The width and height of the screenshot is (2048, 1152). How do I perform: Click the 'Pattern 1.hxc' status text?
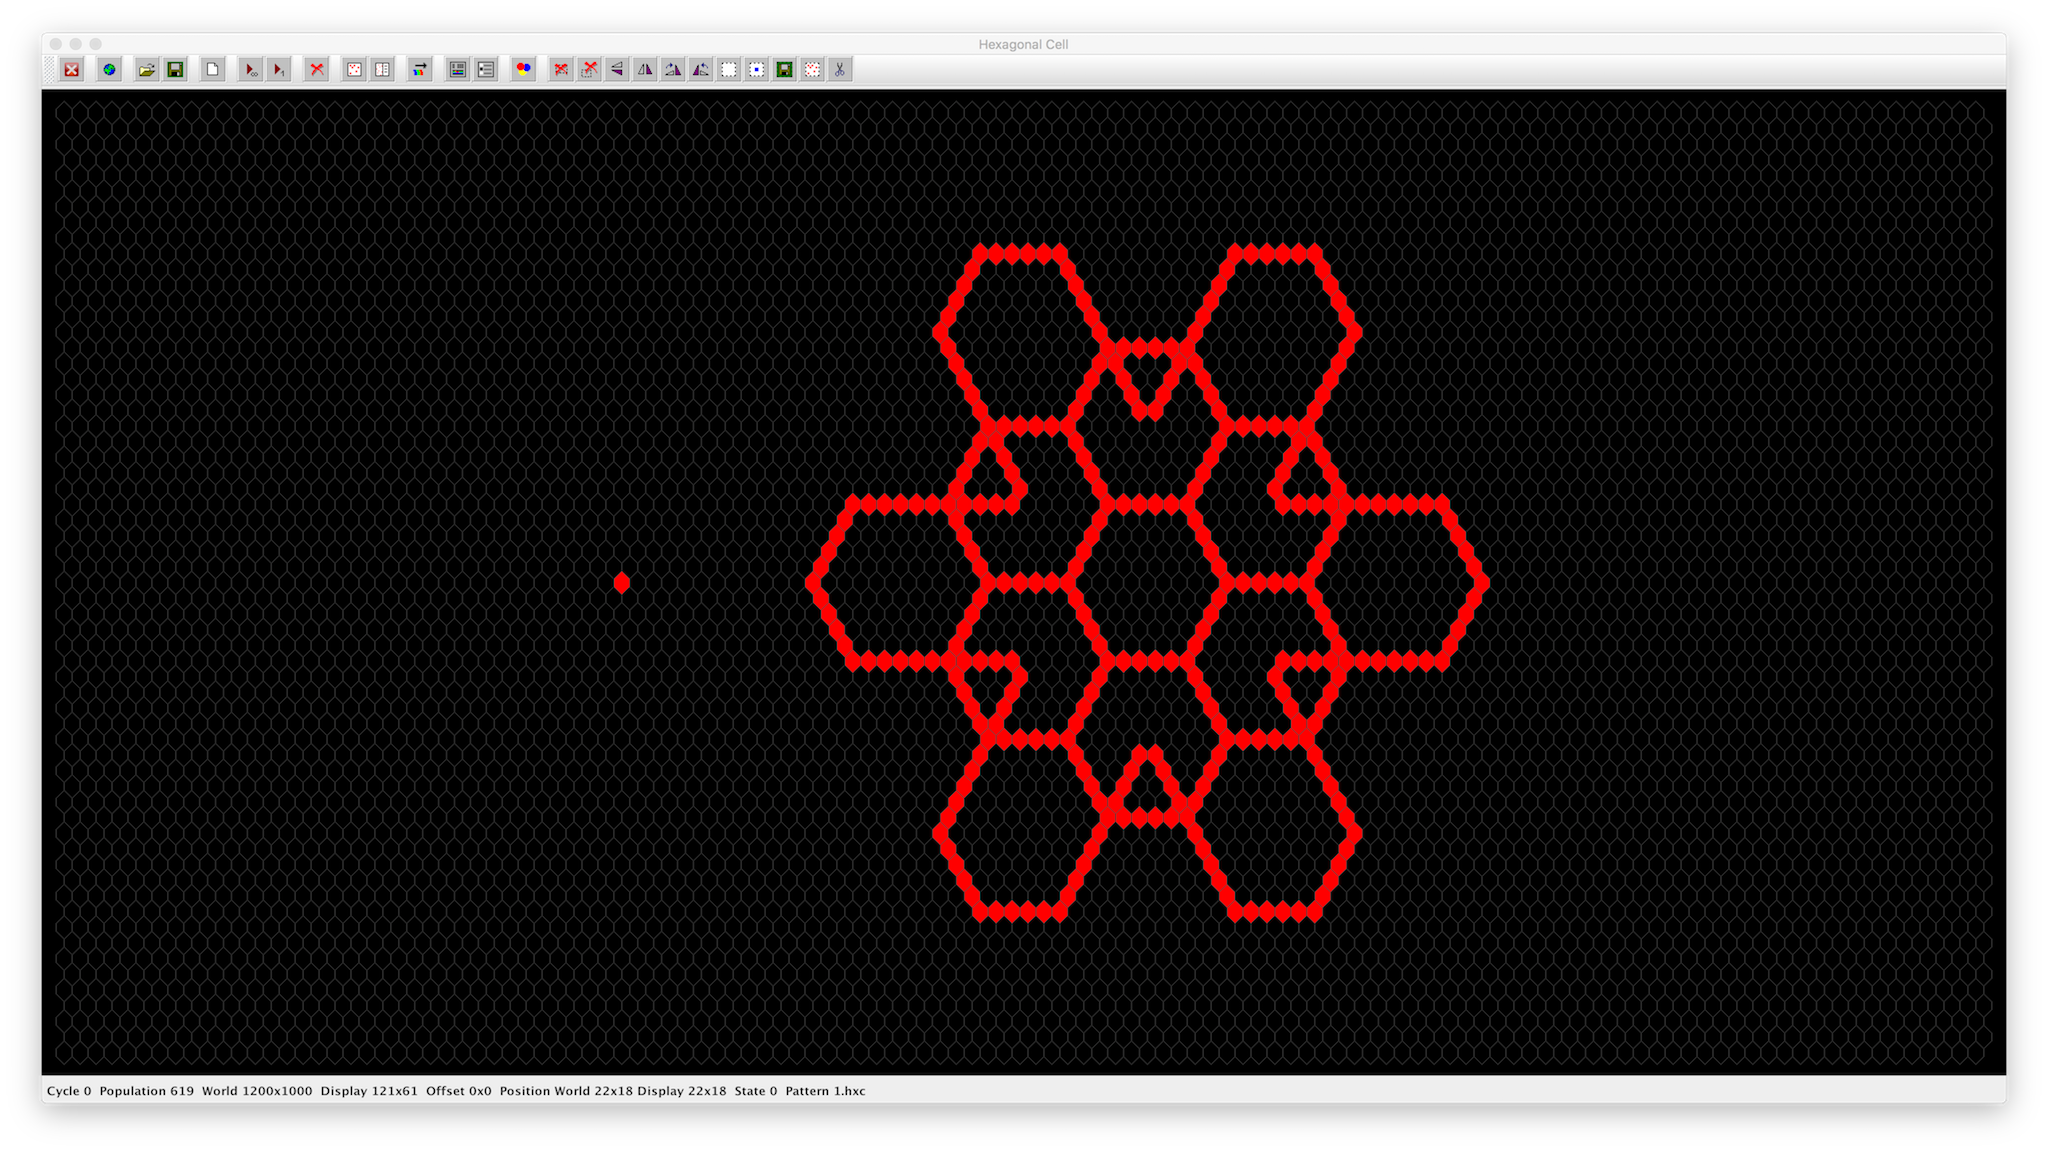[x=825, y=1091]
